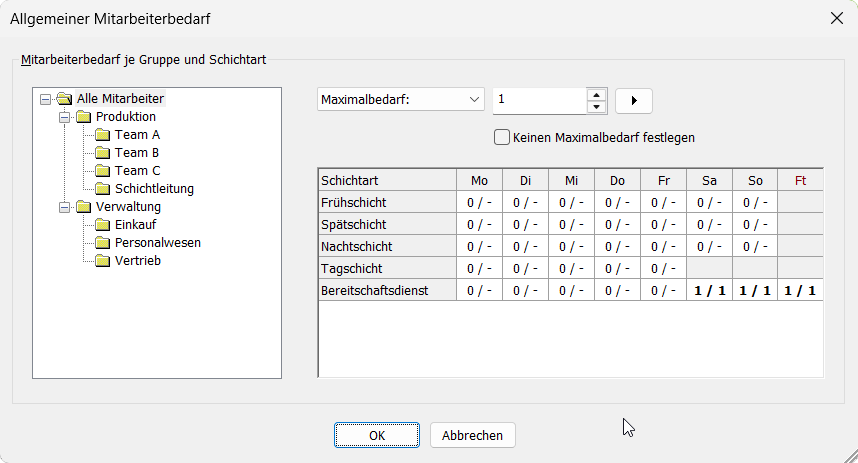Screen dimensions: 858x463
Task: Click Spätschicht Mi cell
Action: 571,224
